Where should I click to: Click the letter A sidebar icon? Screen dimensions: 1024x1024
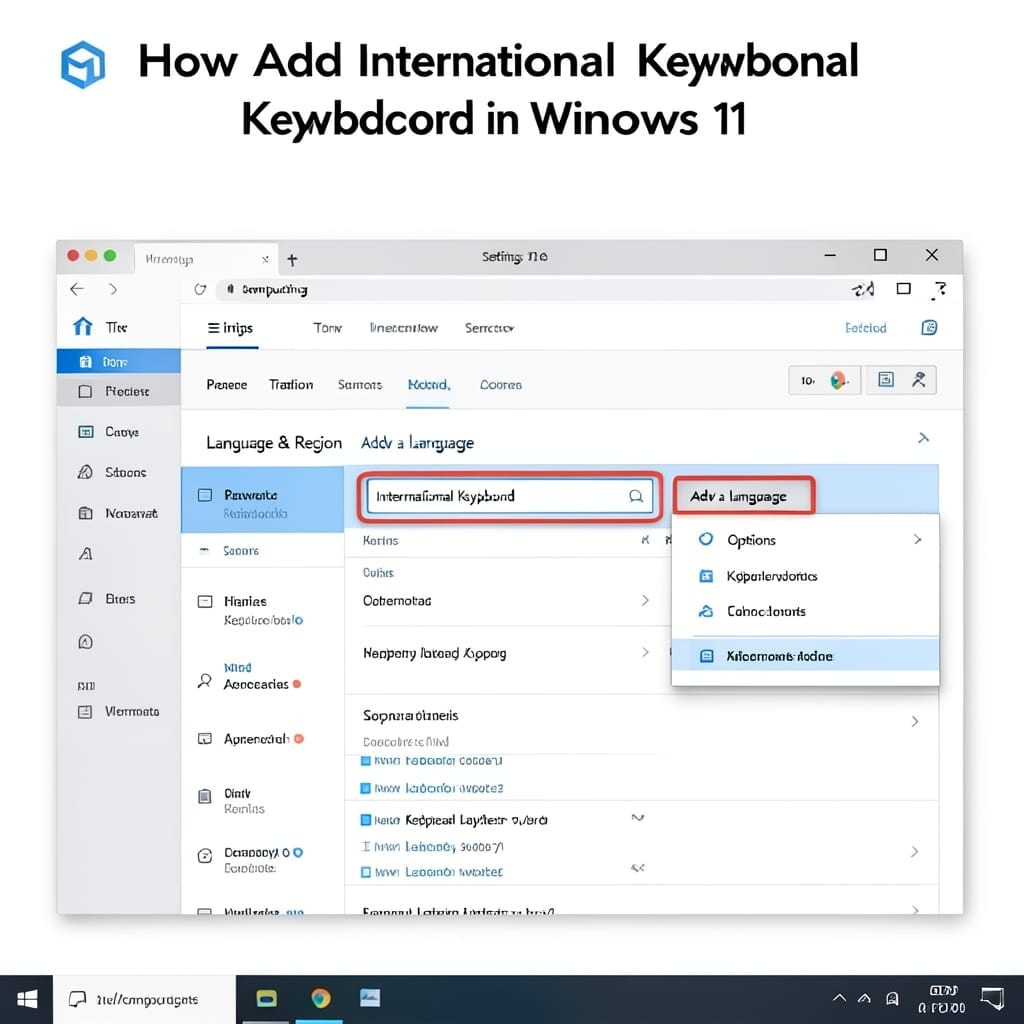(86, 554)
